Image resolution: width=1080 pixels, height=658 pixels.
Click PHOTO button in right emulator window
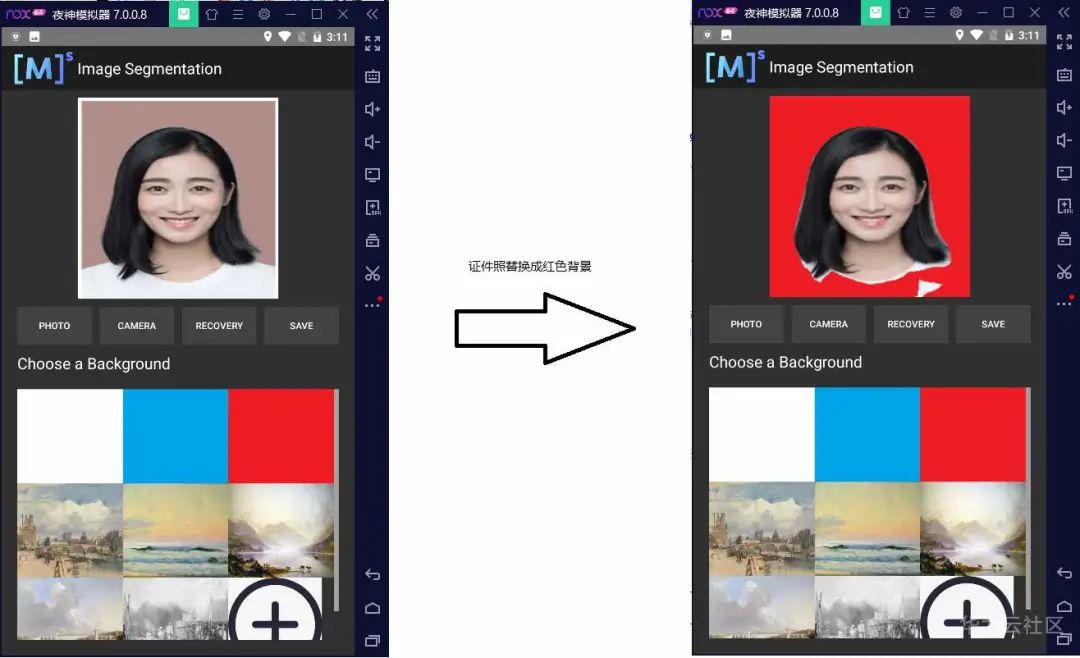[746, 324]
